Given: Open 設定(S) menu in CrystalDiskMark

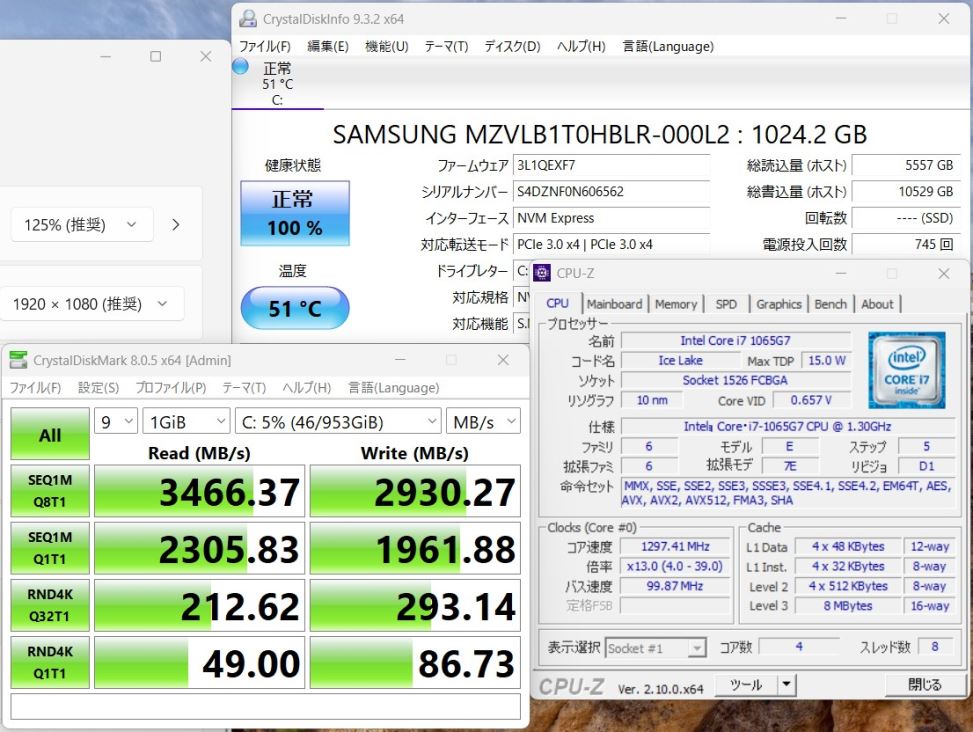Looking at the screenshot, I should coord(98,388).
